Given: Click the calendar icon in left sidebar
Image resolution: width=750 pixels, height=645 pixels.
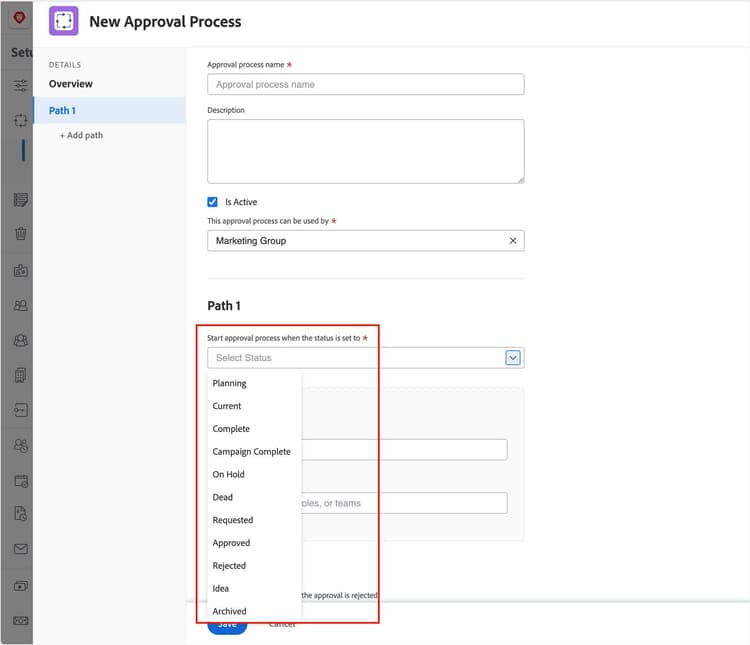Looking at the screenshot, I should pos(20,480).
